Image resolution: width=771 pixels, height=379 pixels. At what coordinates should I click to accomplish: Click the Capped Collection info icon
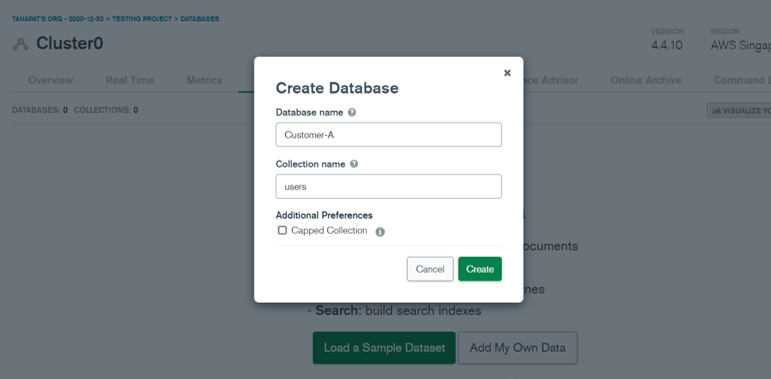pos(380,232)
